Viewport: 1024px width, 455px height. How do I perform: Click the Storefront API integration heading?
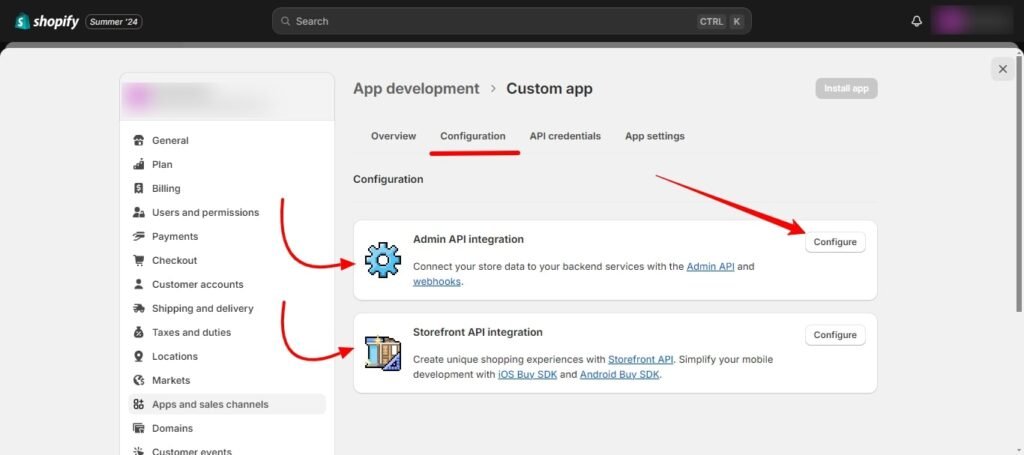[x=477, y=332]
